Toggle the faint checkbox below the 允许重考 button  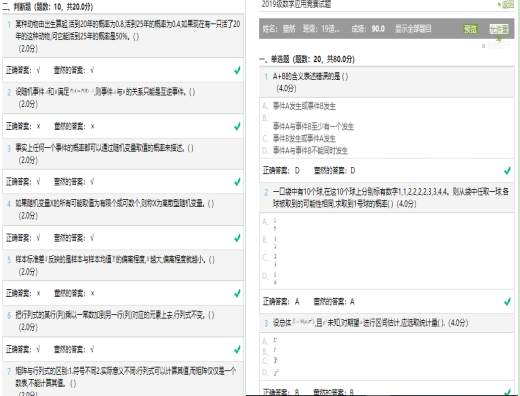coord(483,46)
